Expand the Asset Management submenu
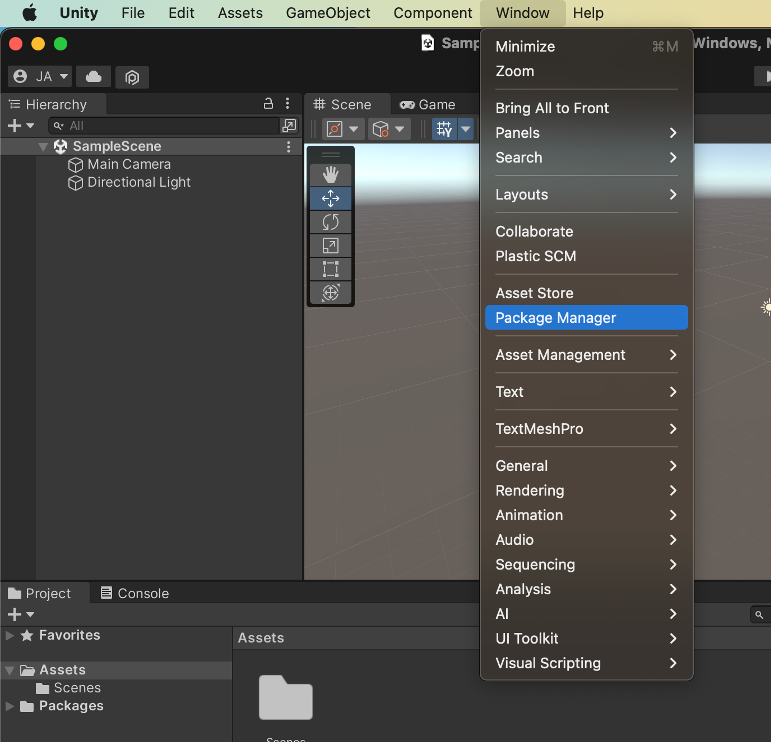This screenshot has height=742, width=772. pos(586,355)
